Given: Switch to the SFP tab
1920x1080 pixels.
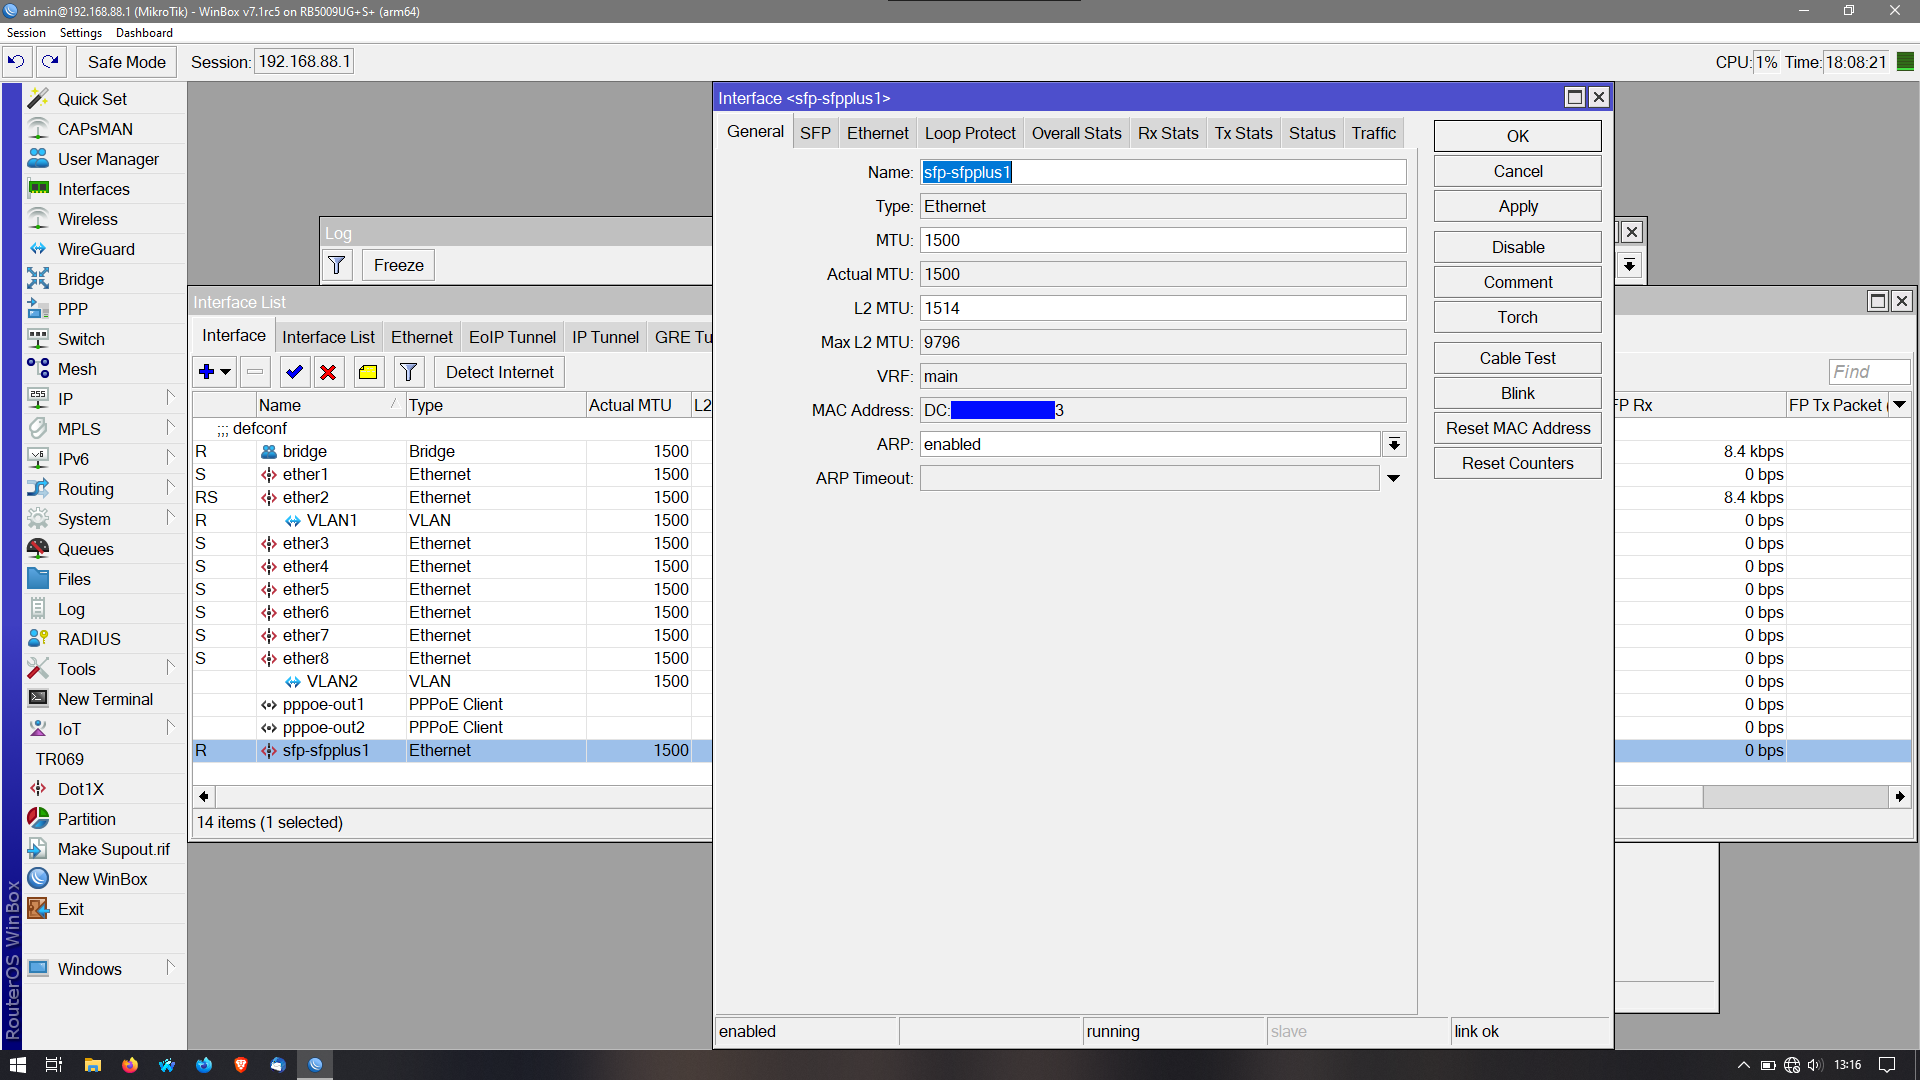Looking at the screenshot, I should pyautogui.click(x=815, y=133).
